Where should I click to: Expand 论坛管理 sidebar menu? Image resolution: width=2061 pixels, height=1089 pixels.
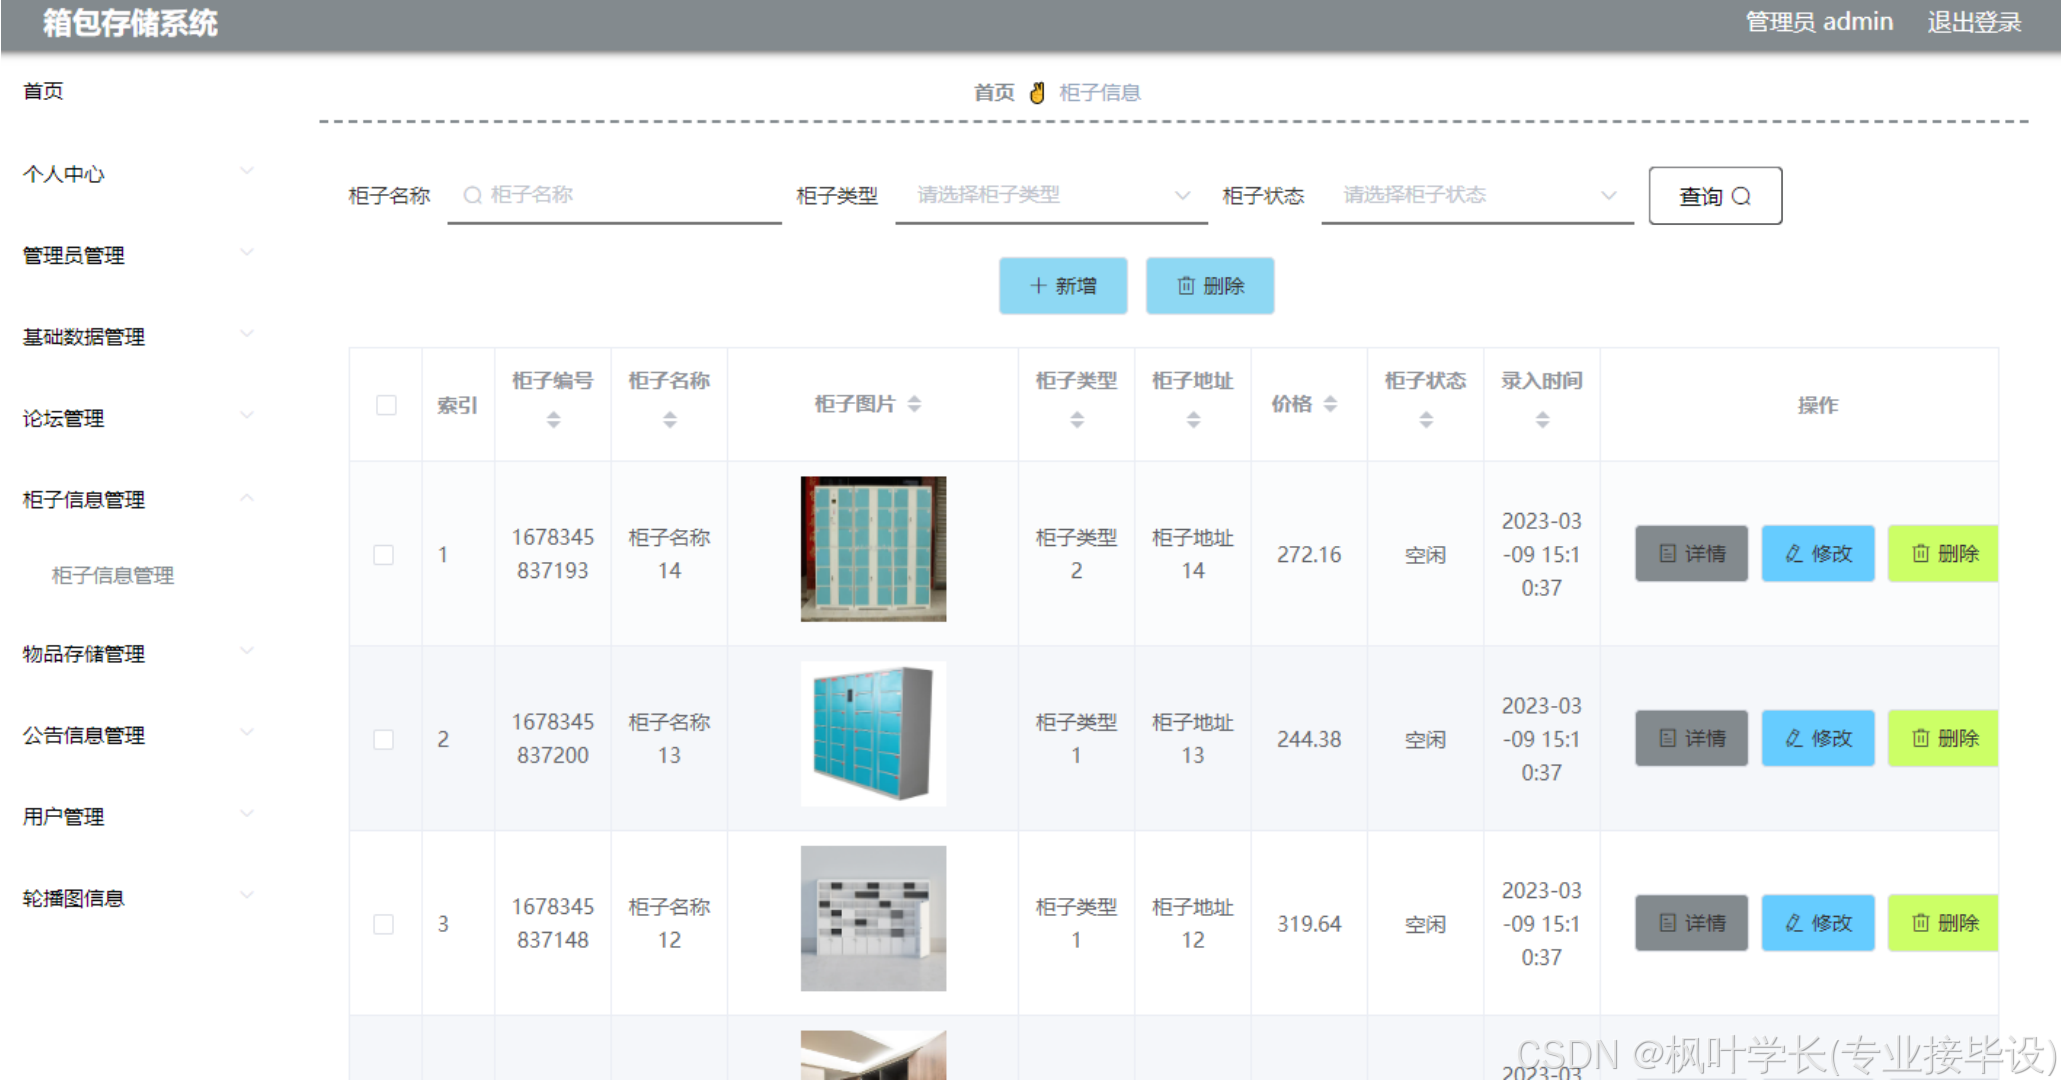(x=138, y=418)
